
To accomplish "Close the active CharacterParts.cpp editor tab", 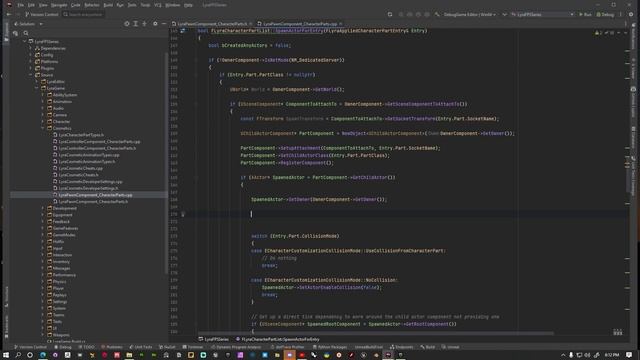I will tap(340, 24).
